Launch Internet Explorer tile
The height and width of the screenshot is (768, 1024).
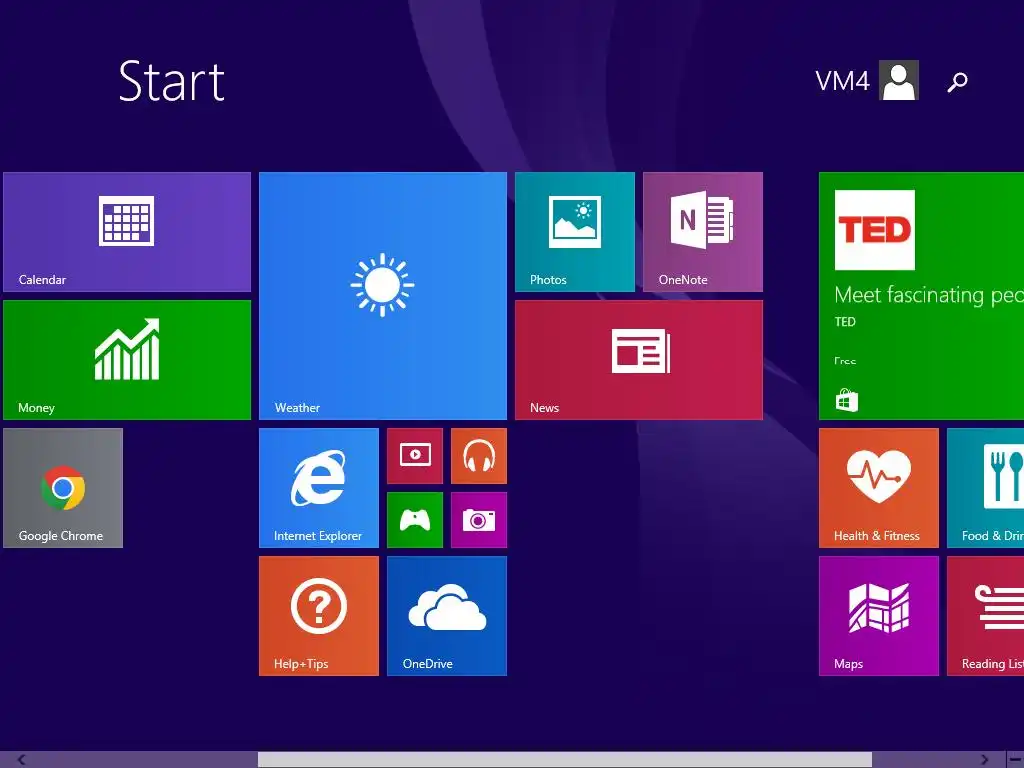pyautogui.click(x=319, y=488)
